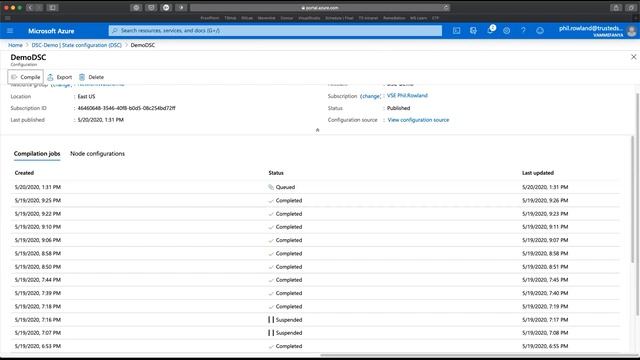Open the job created 5/19/2020, 9:25 PM

(x=315, y=200)
